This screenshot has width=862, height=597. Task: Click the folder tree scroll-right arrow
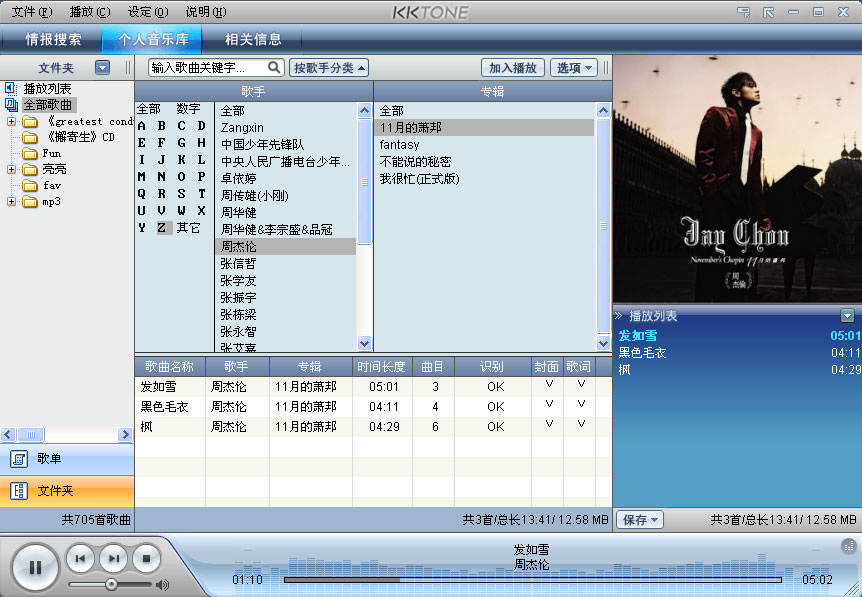click(x=125, y=434)
